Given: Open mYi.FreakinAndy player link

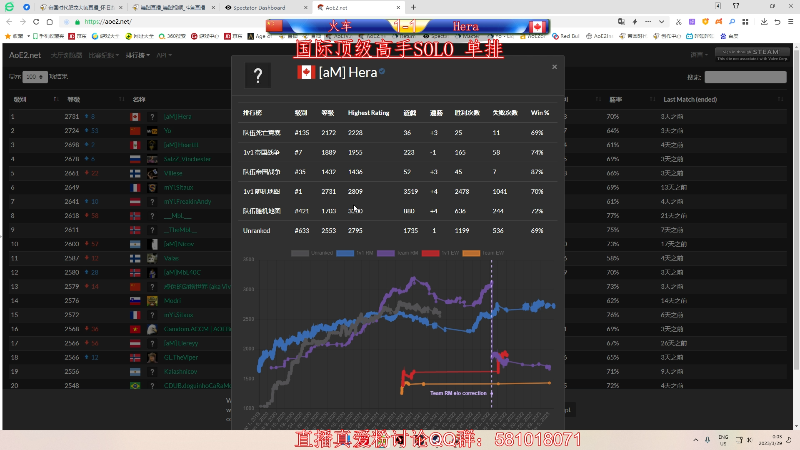Looking at the screenshot, I should [x=187, y=202].
